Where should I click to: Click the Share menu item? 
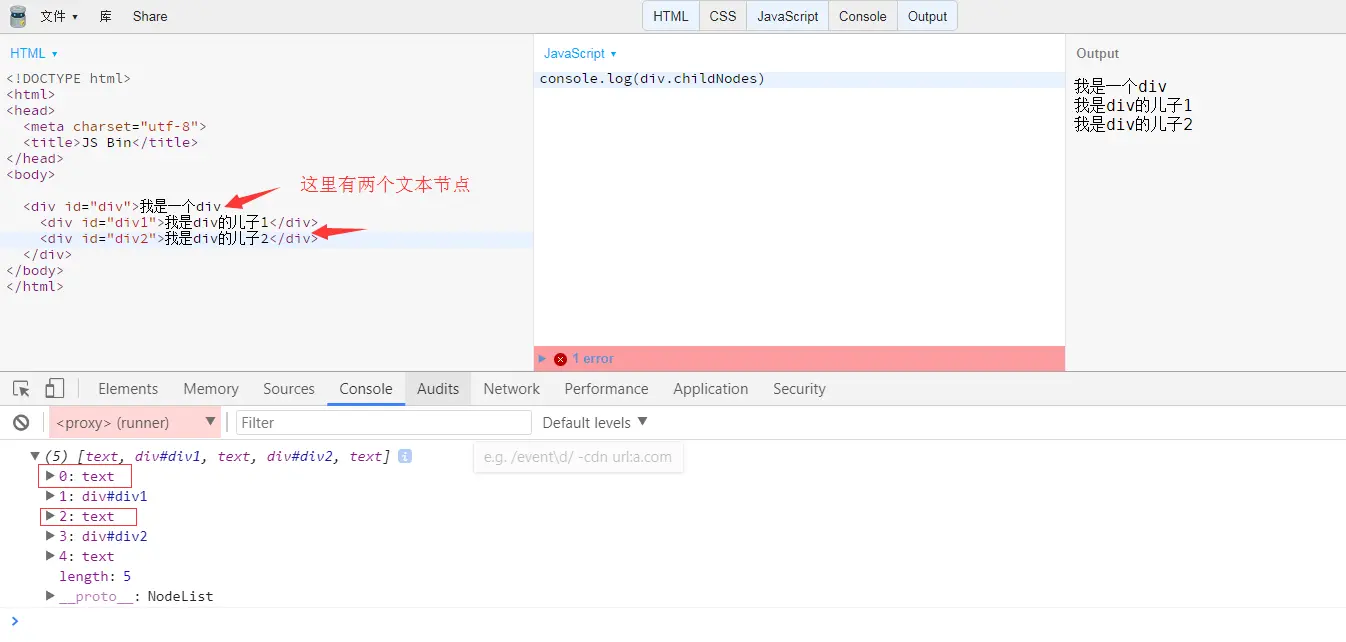(150, 16)
